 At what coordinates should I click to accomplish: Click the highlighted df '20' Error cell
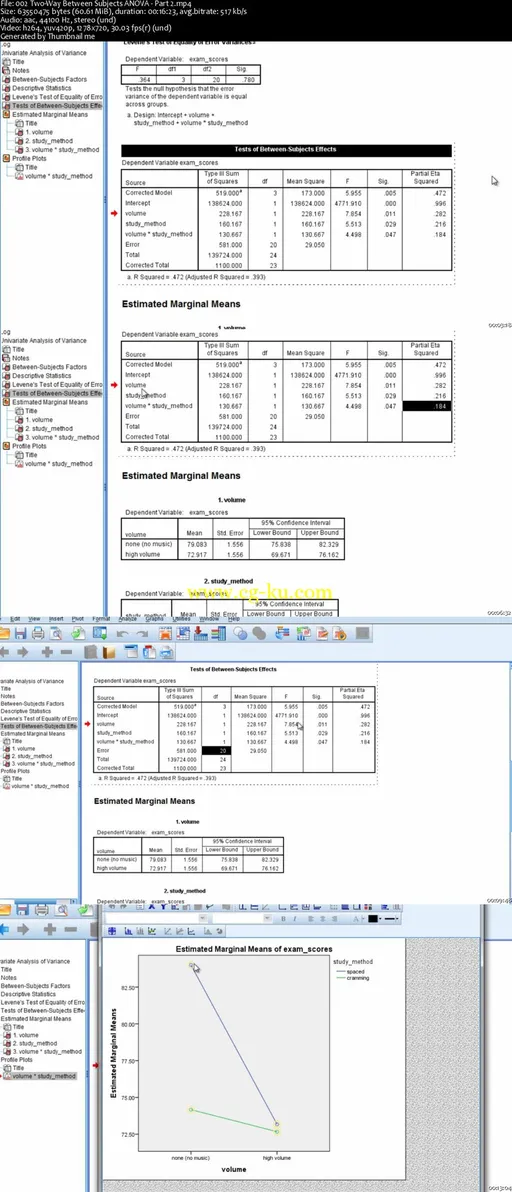coord(218,750)
